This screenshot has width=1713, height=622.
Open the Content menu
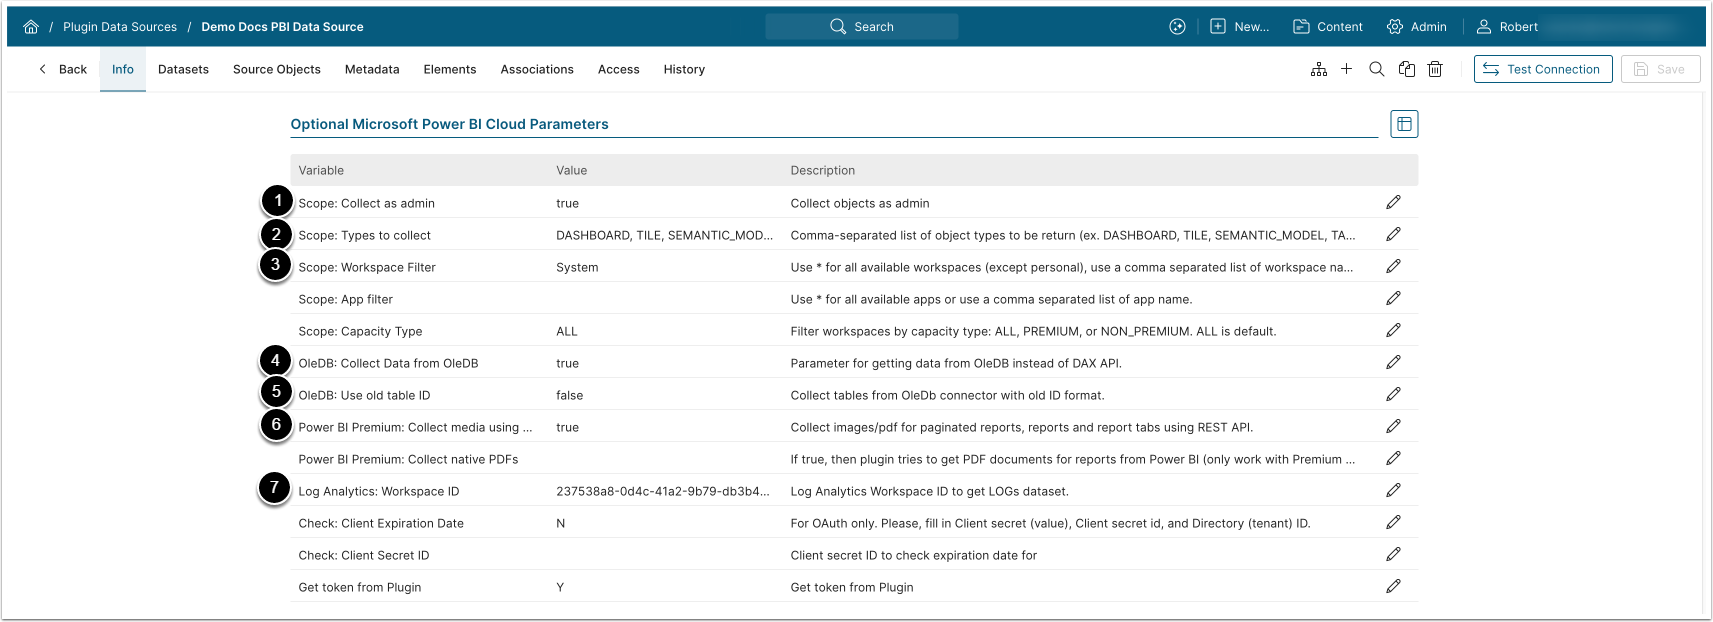[1327, 27]
